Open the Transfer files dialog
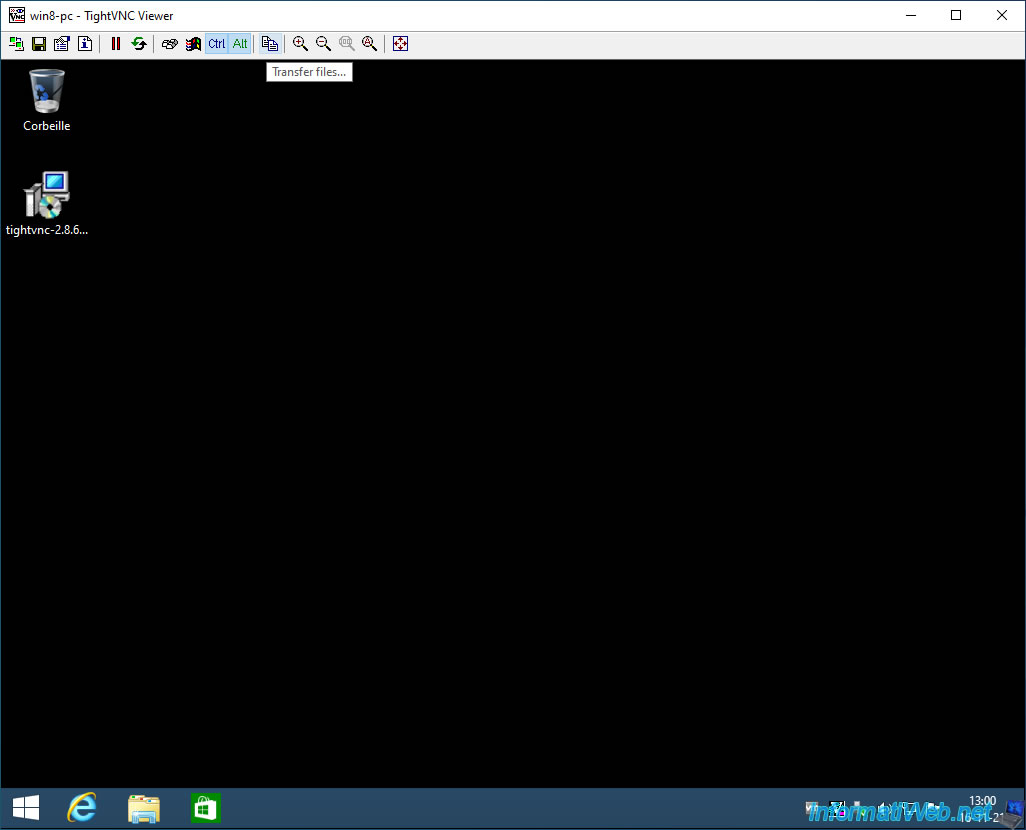The height and width of the screenshot is (830, 1026). (x=269, y=44)
